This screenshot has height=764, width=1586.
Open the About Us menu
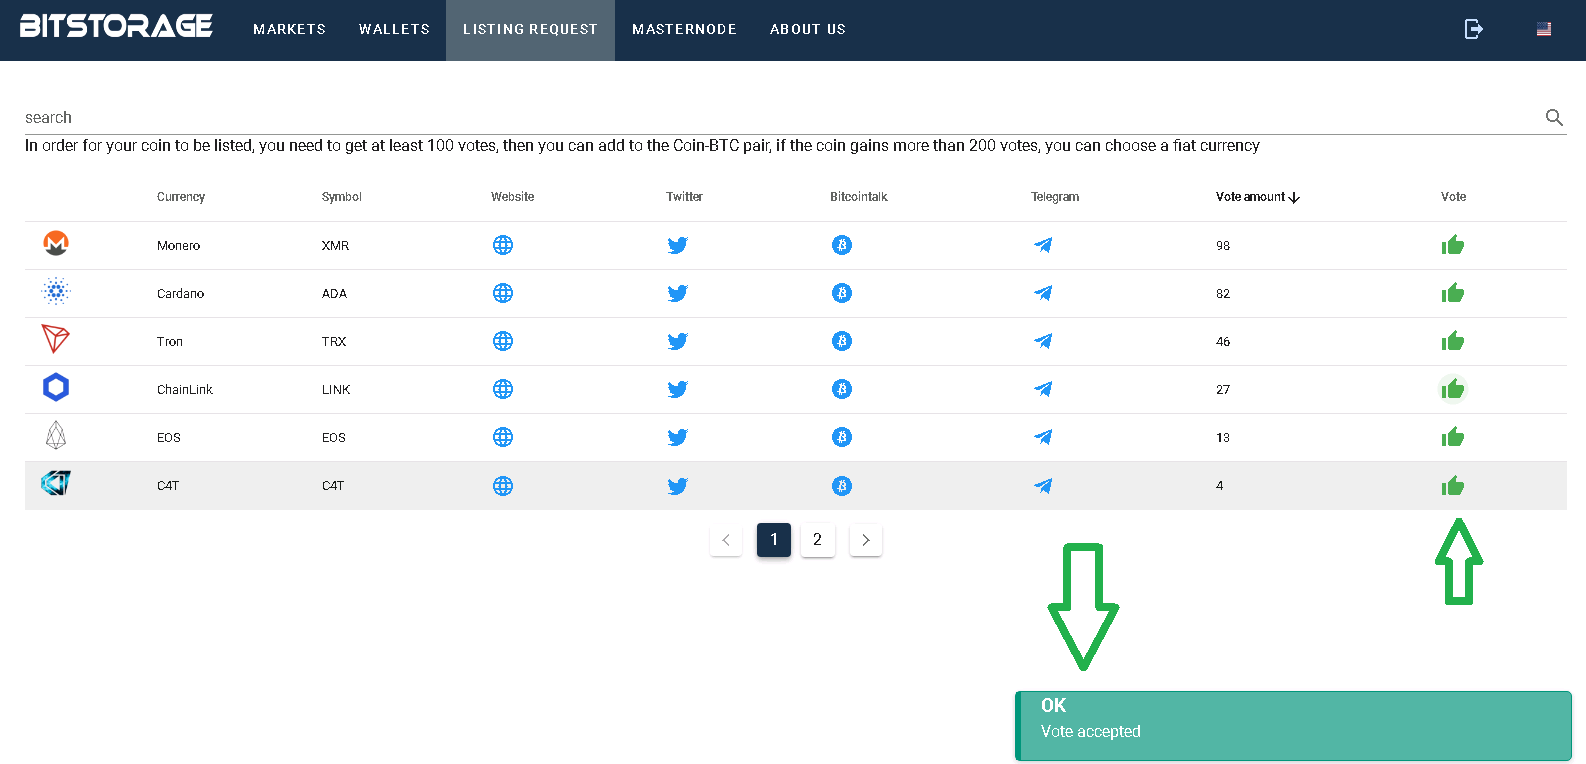click(x=808, y=29)
